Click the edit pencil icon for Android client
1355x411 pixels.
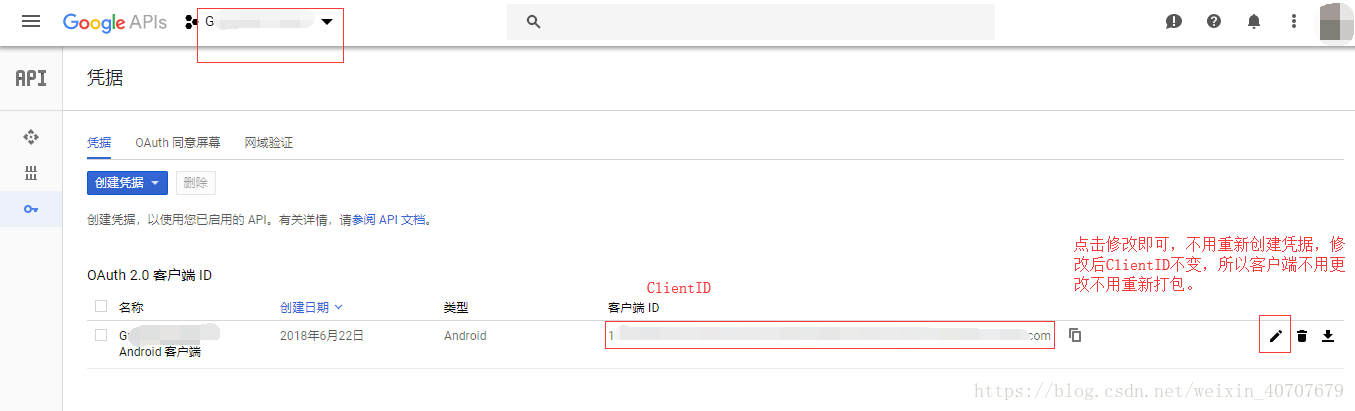pos(1275,336)
